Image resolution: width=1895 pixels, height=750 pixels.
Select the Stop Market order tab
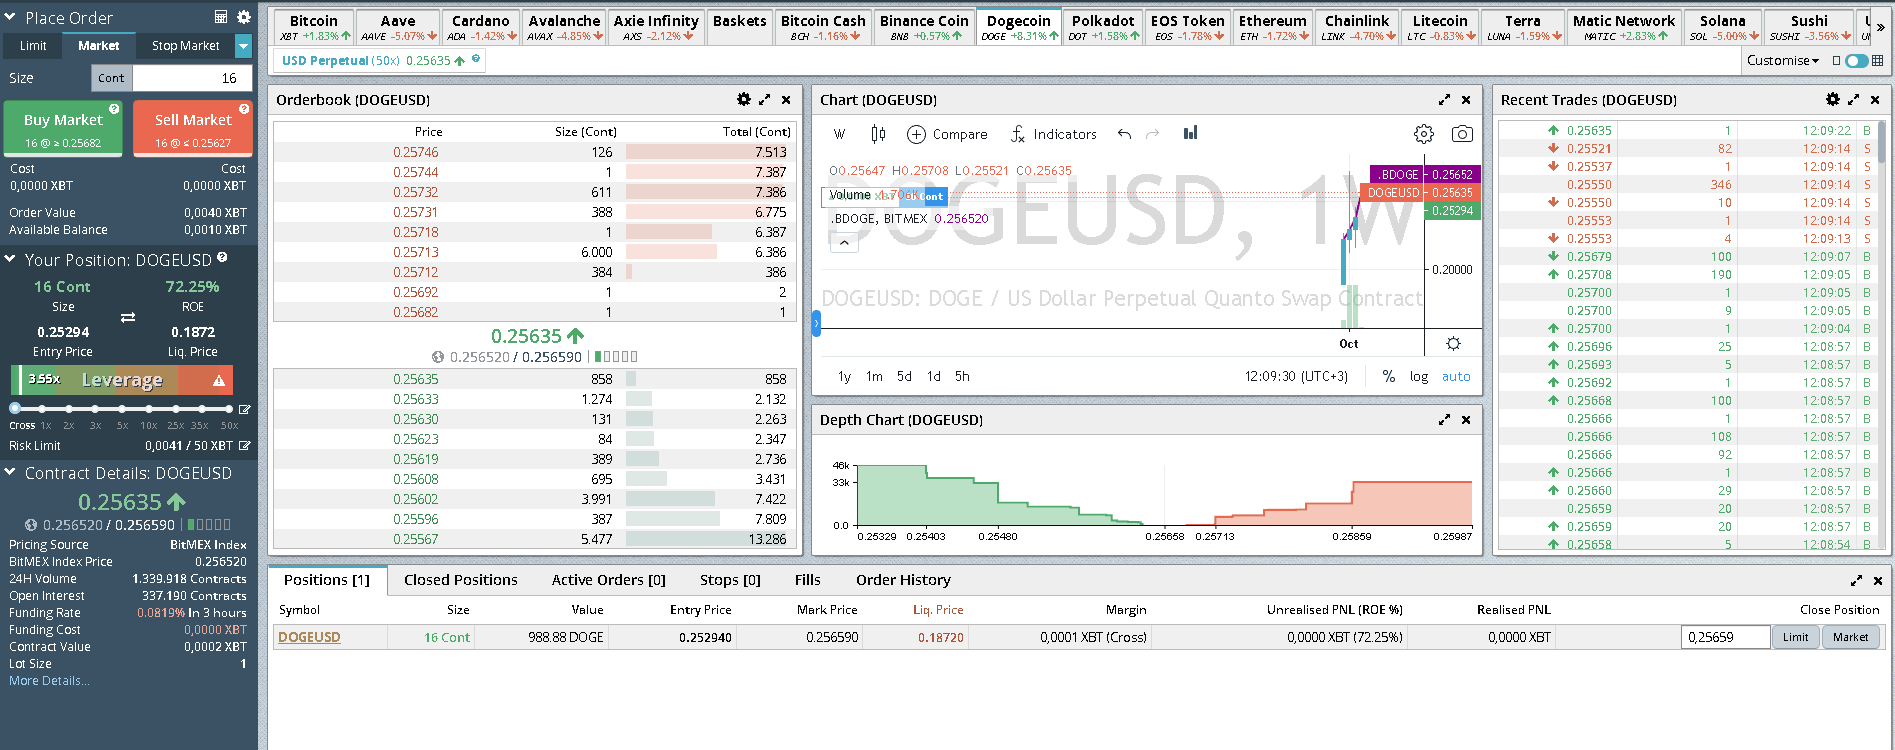coord(185,46)
